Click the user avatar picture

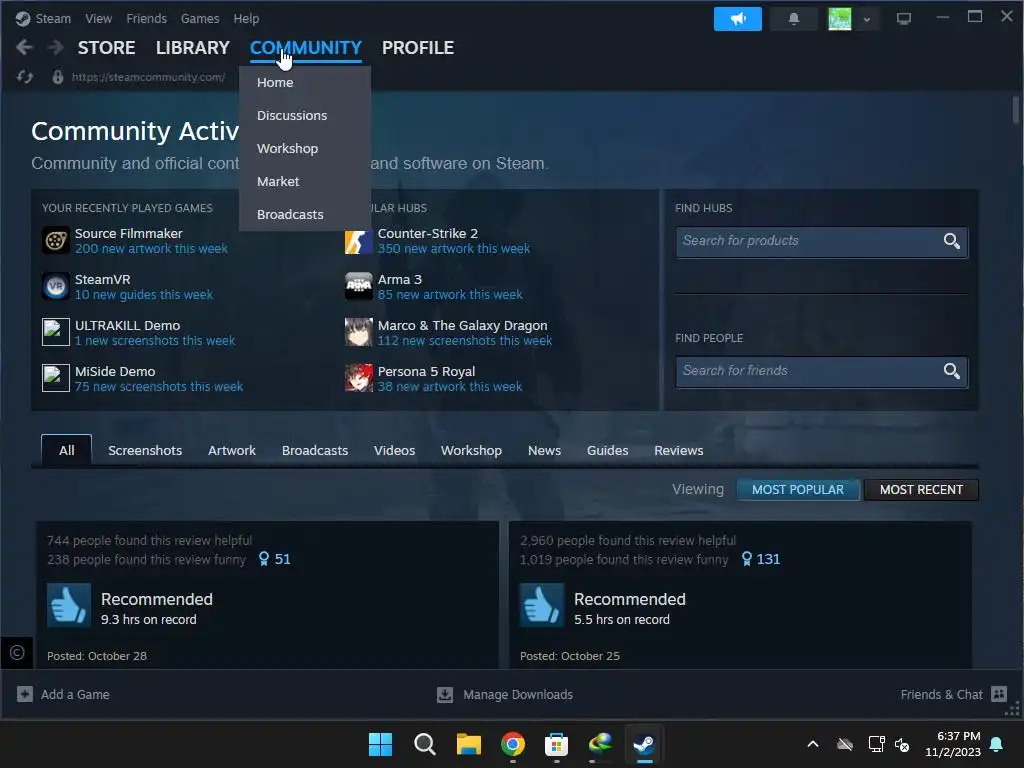click(839, 19)
